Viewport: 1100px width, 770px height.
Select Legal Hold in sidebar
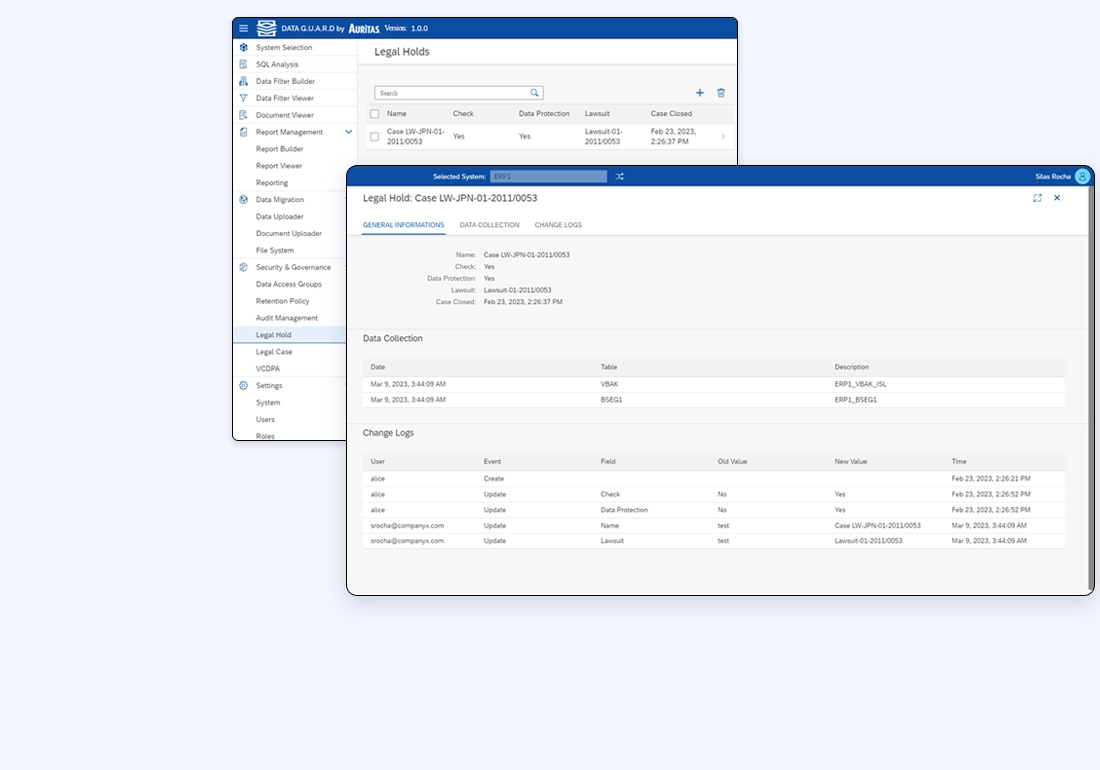tap(274, 335)
